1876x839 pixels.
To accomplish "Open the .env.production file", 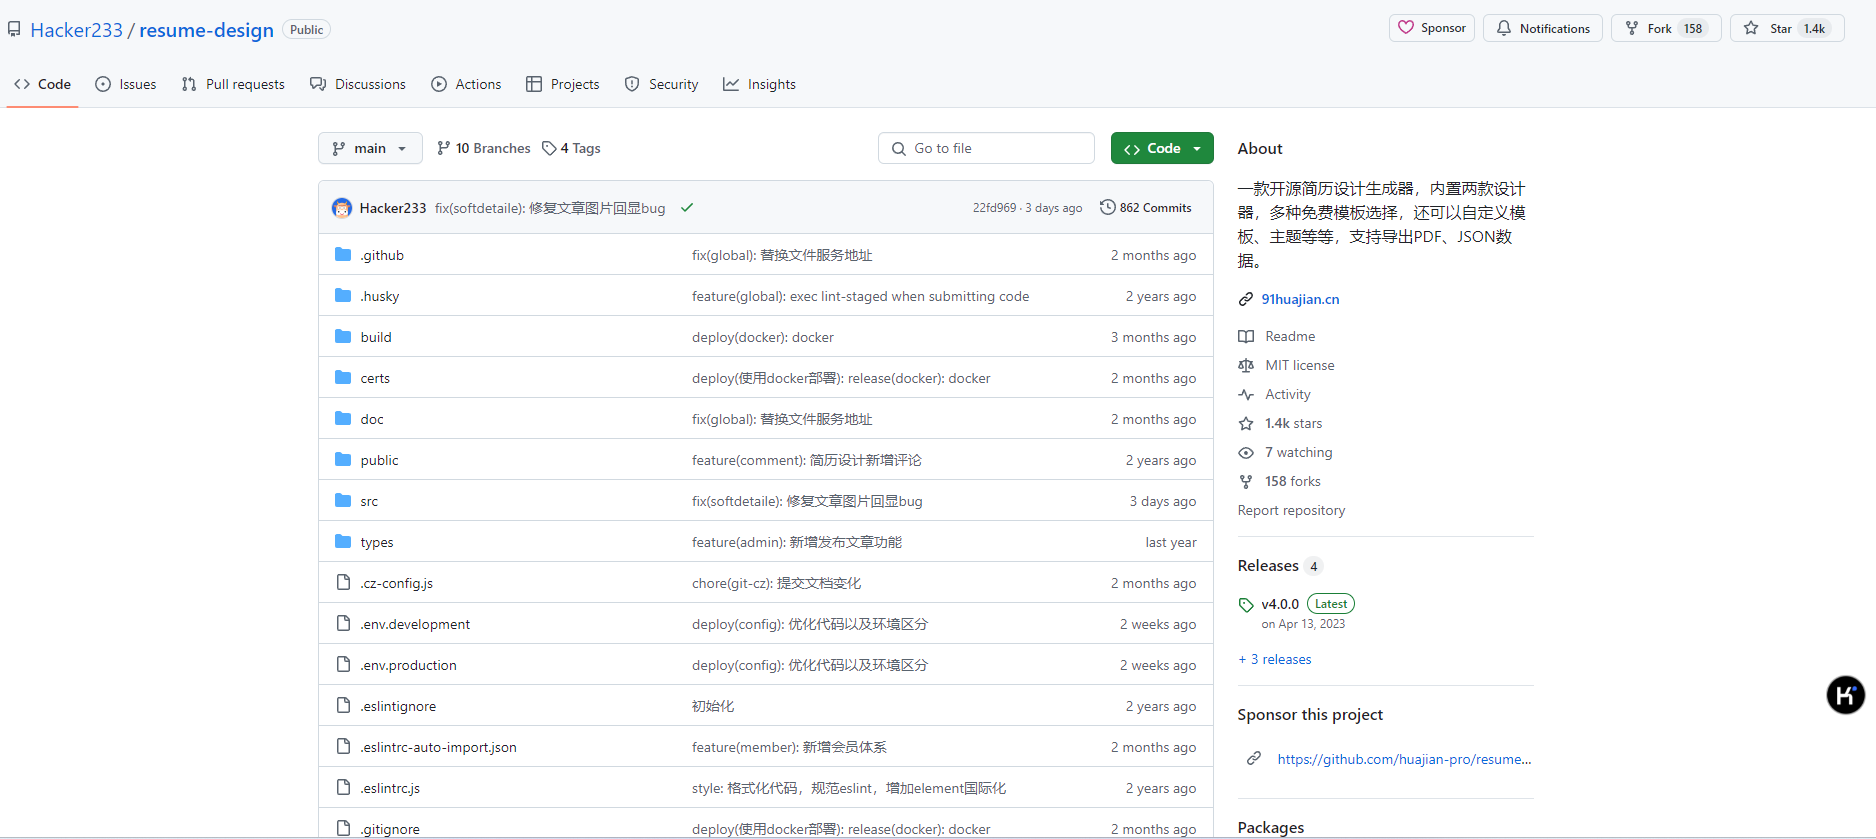I will tap(408, 665).
